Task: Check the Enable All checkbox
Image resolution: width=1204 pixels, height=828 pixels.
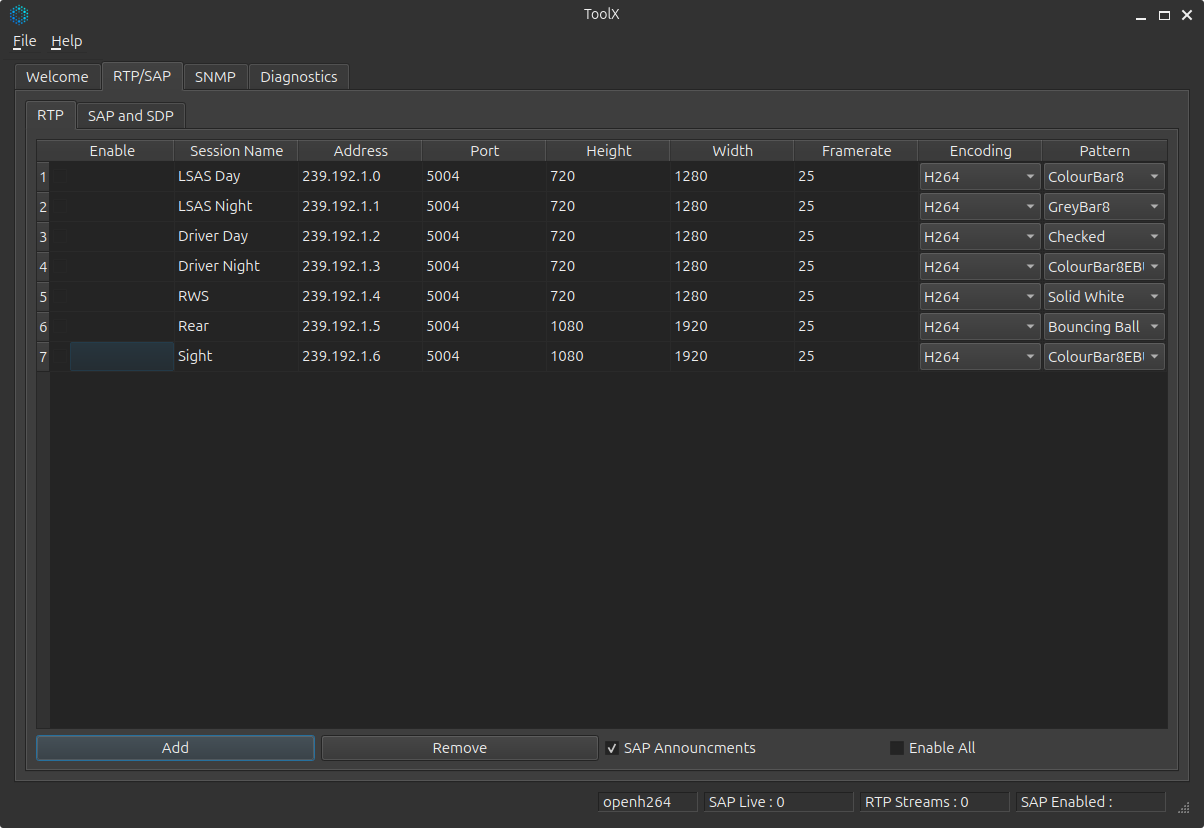Action: (x=896, y=747)
